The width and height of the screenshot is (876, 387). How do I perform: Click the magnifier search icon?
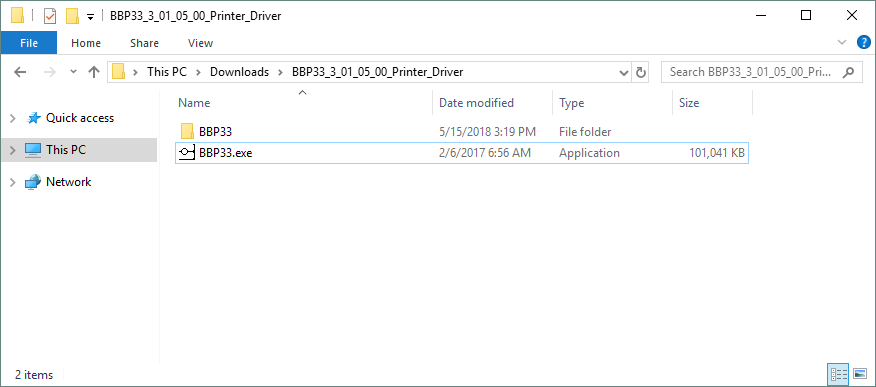[x=849, y=72]
